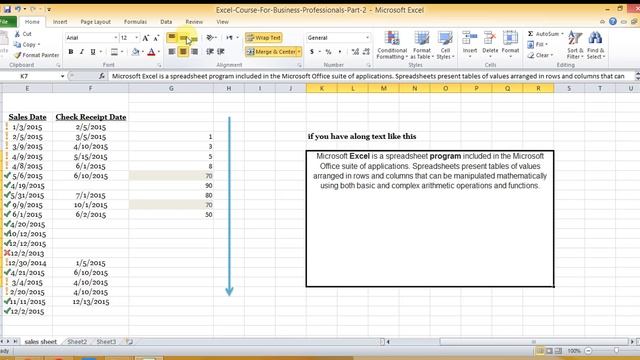Apply Percent Style

tap(328, 52)
